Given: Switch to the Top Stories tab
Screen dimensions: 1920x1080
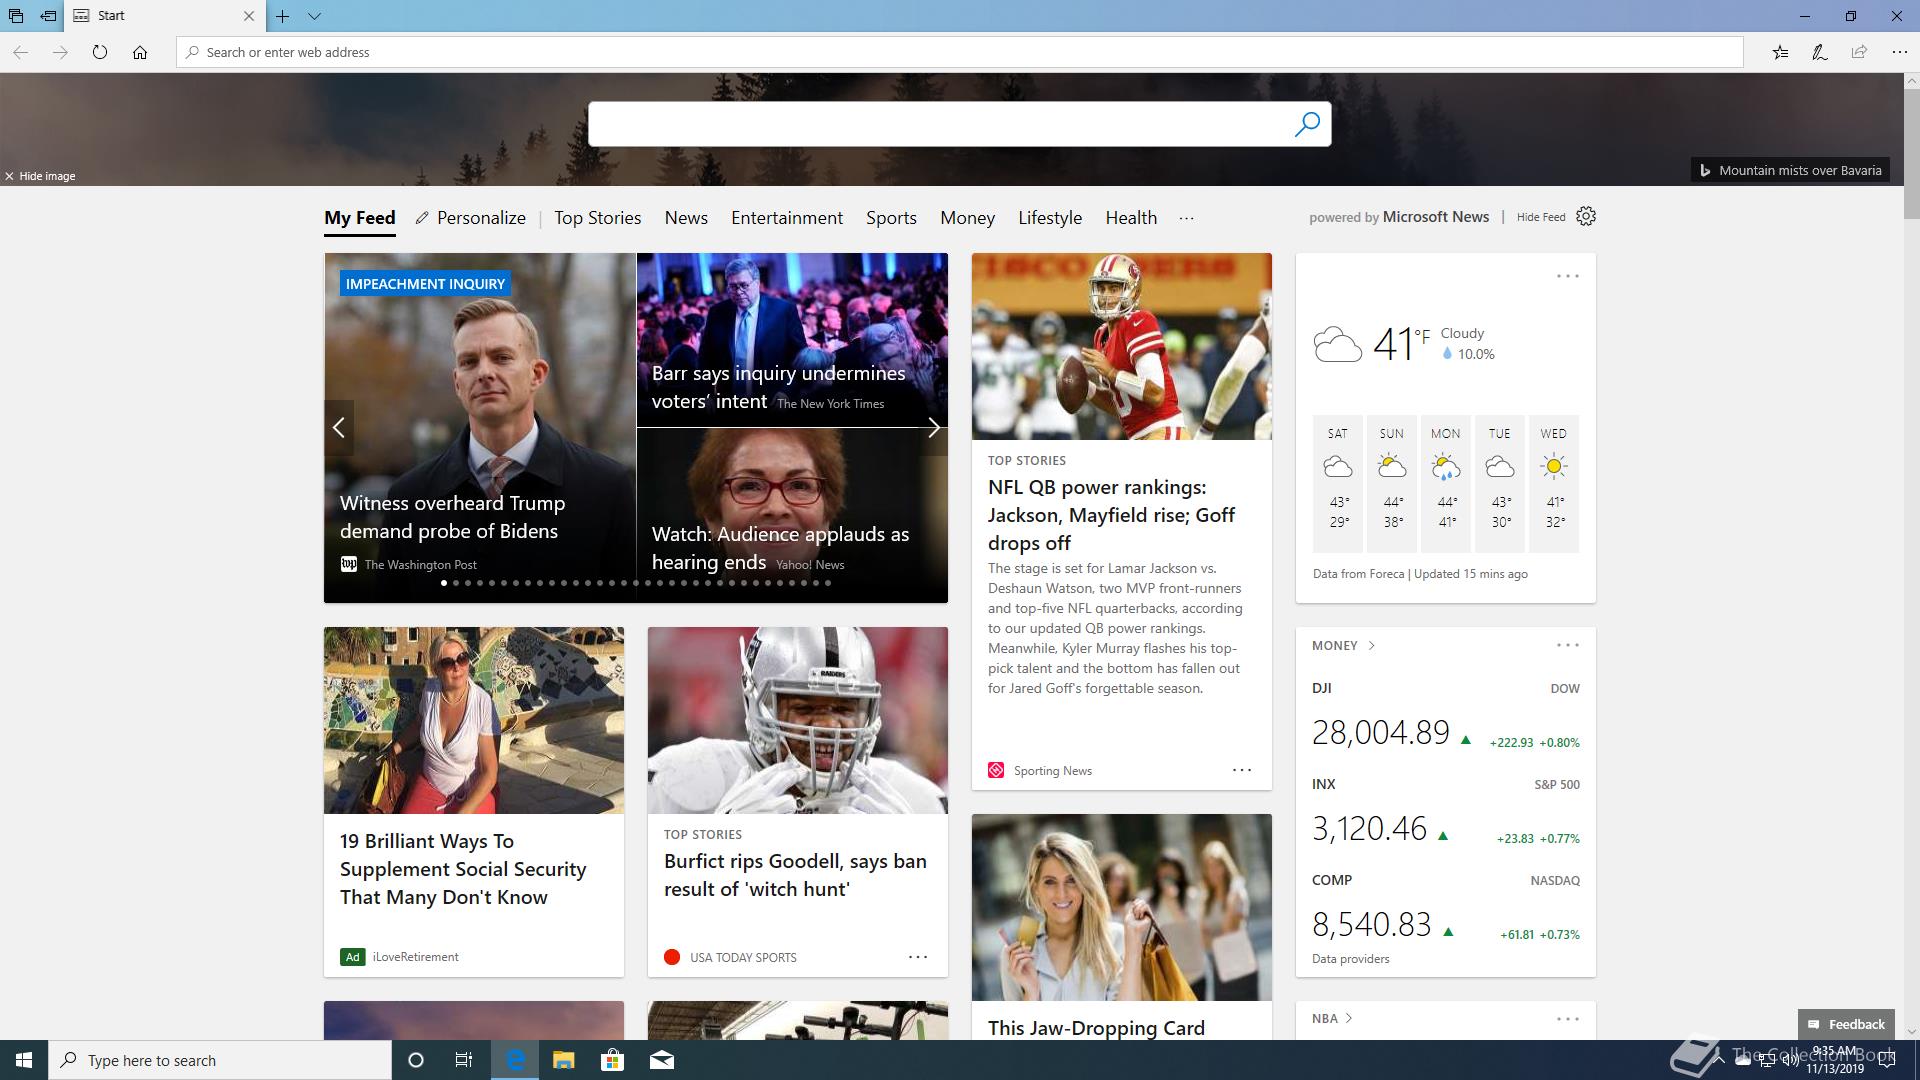Looking at the screenshot, I should tap(597, 218).
